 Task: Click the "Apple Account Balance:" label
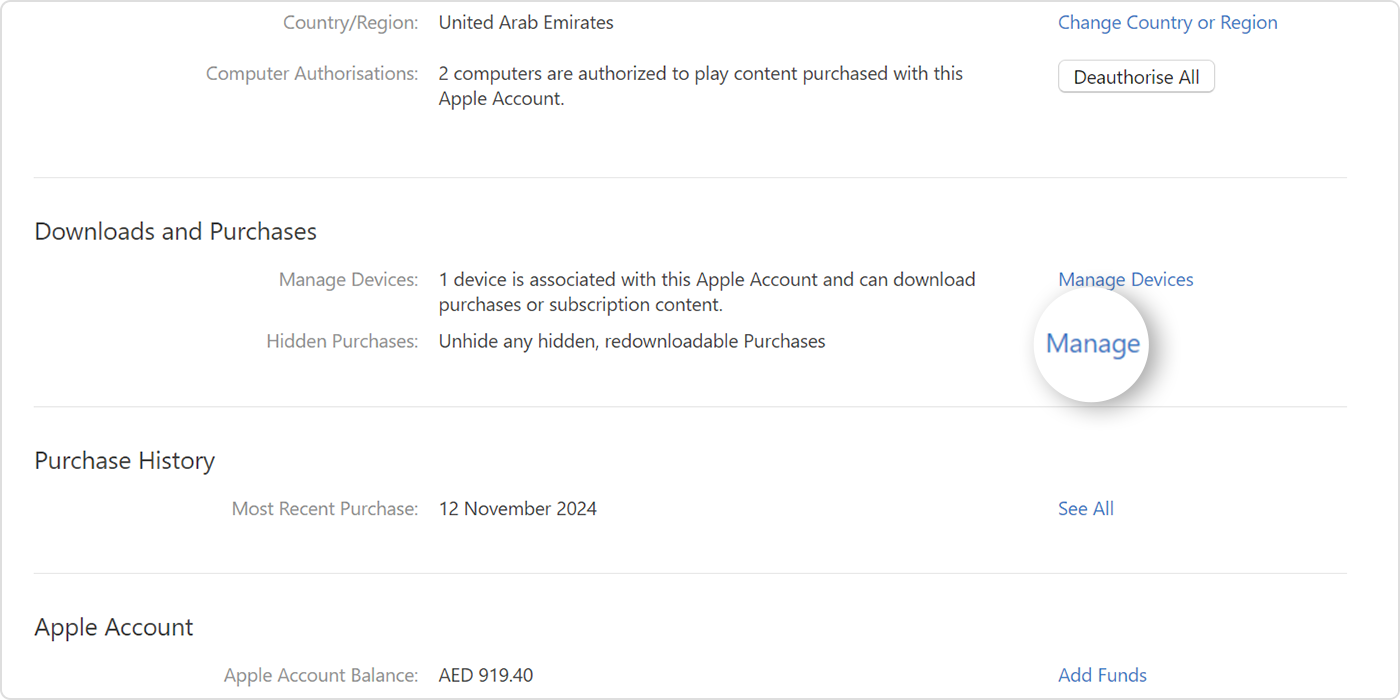(x=321, y=675)
